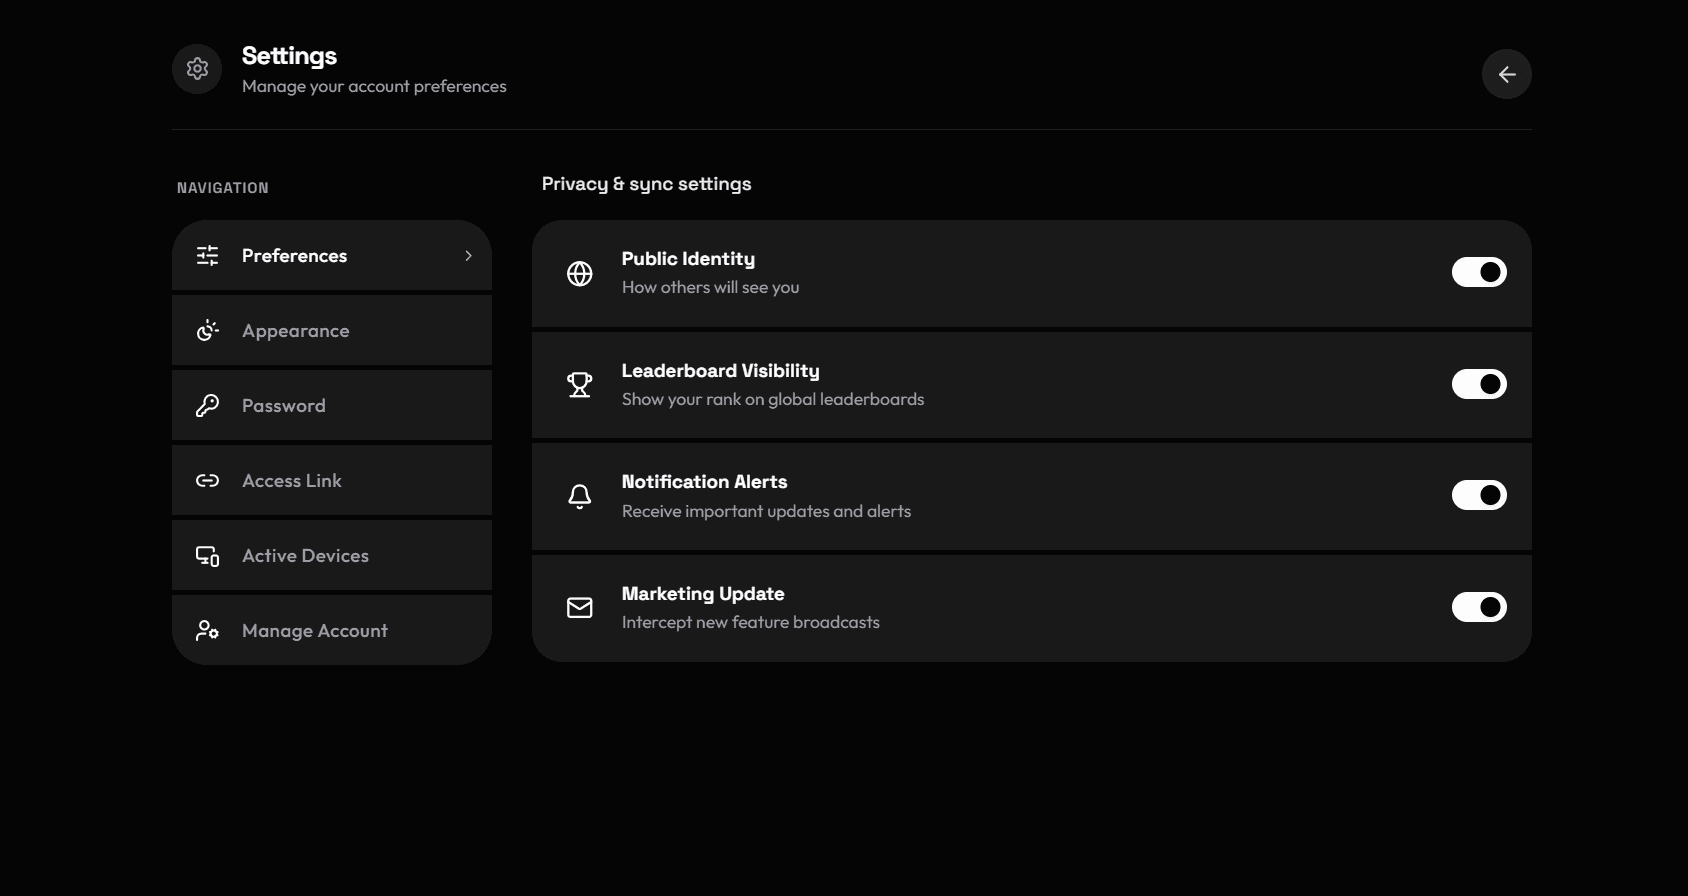
Task: Turn off Leaderboard Visibility switch
Action: pos(1479,384)
